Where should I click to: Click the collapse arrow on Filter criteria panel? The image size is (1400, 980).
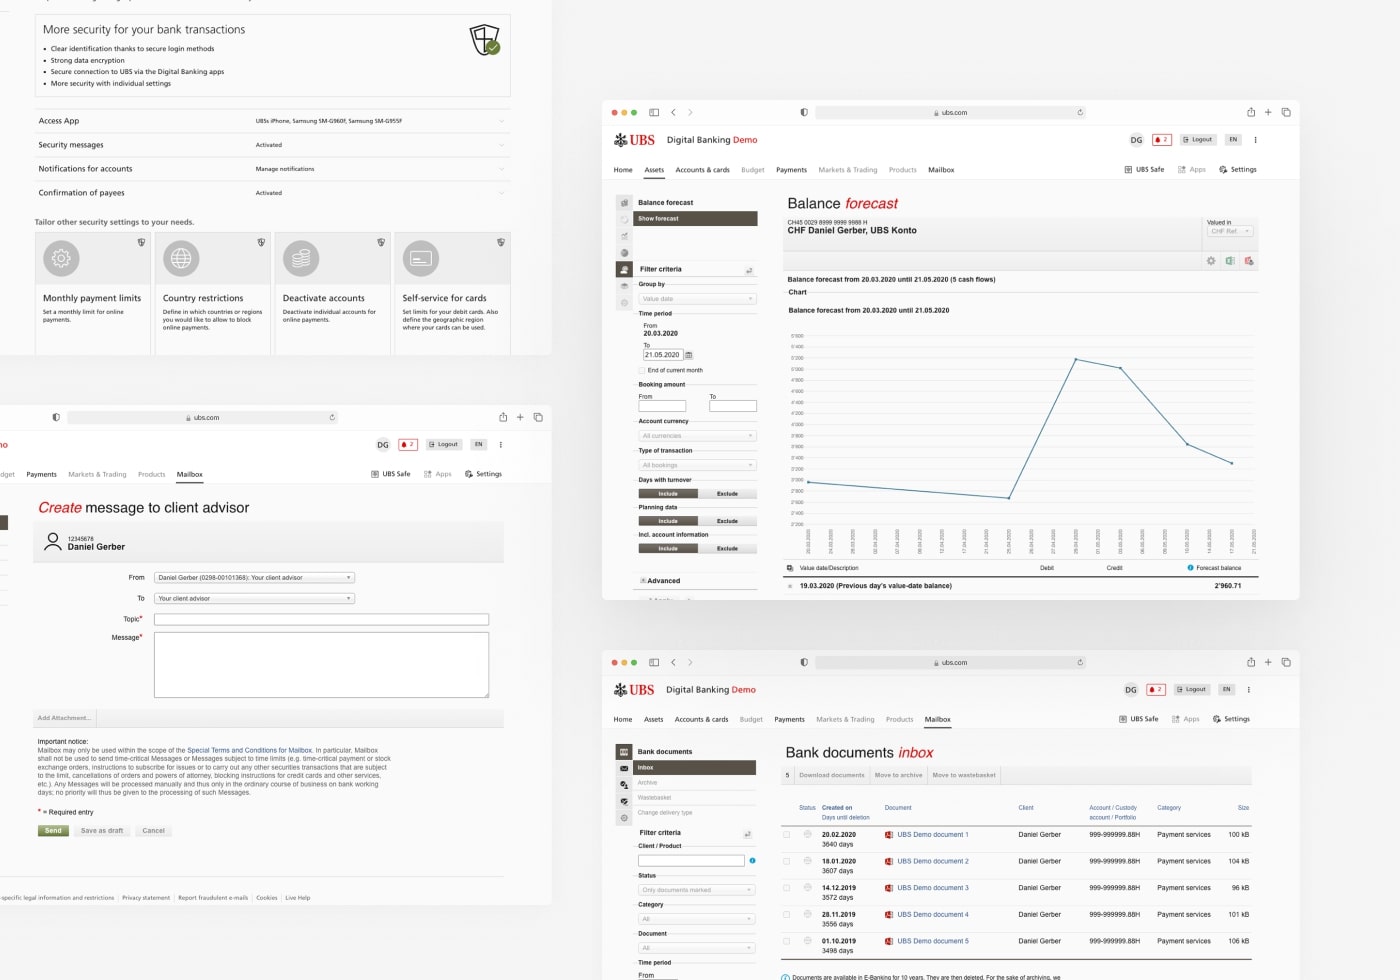pos(748,270)
